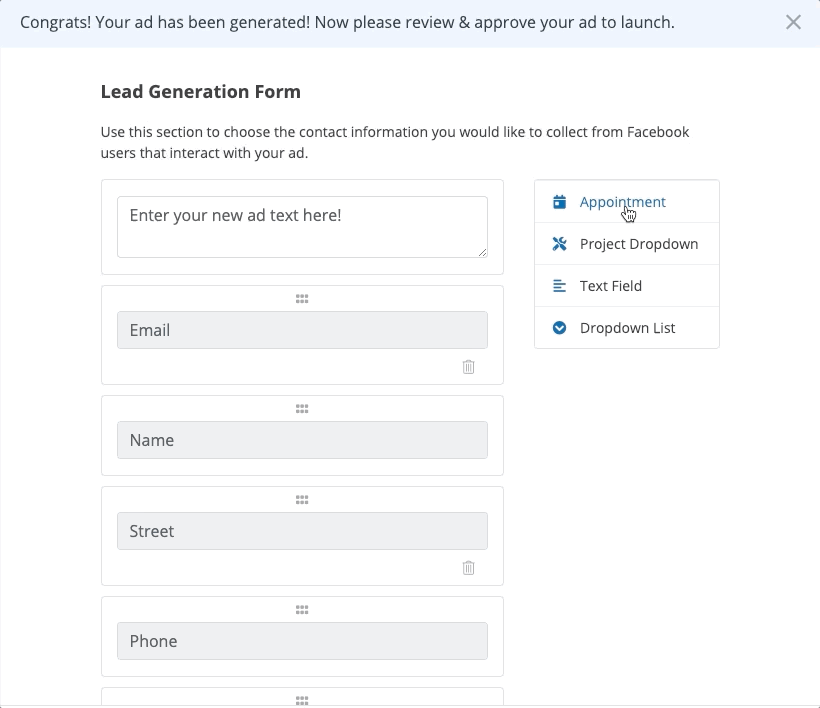
Task: Select the Street form field
Action: pyautogui.click(x=302, y=531)
